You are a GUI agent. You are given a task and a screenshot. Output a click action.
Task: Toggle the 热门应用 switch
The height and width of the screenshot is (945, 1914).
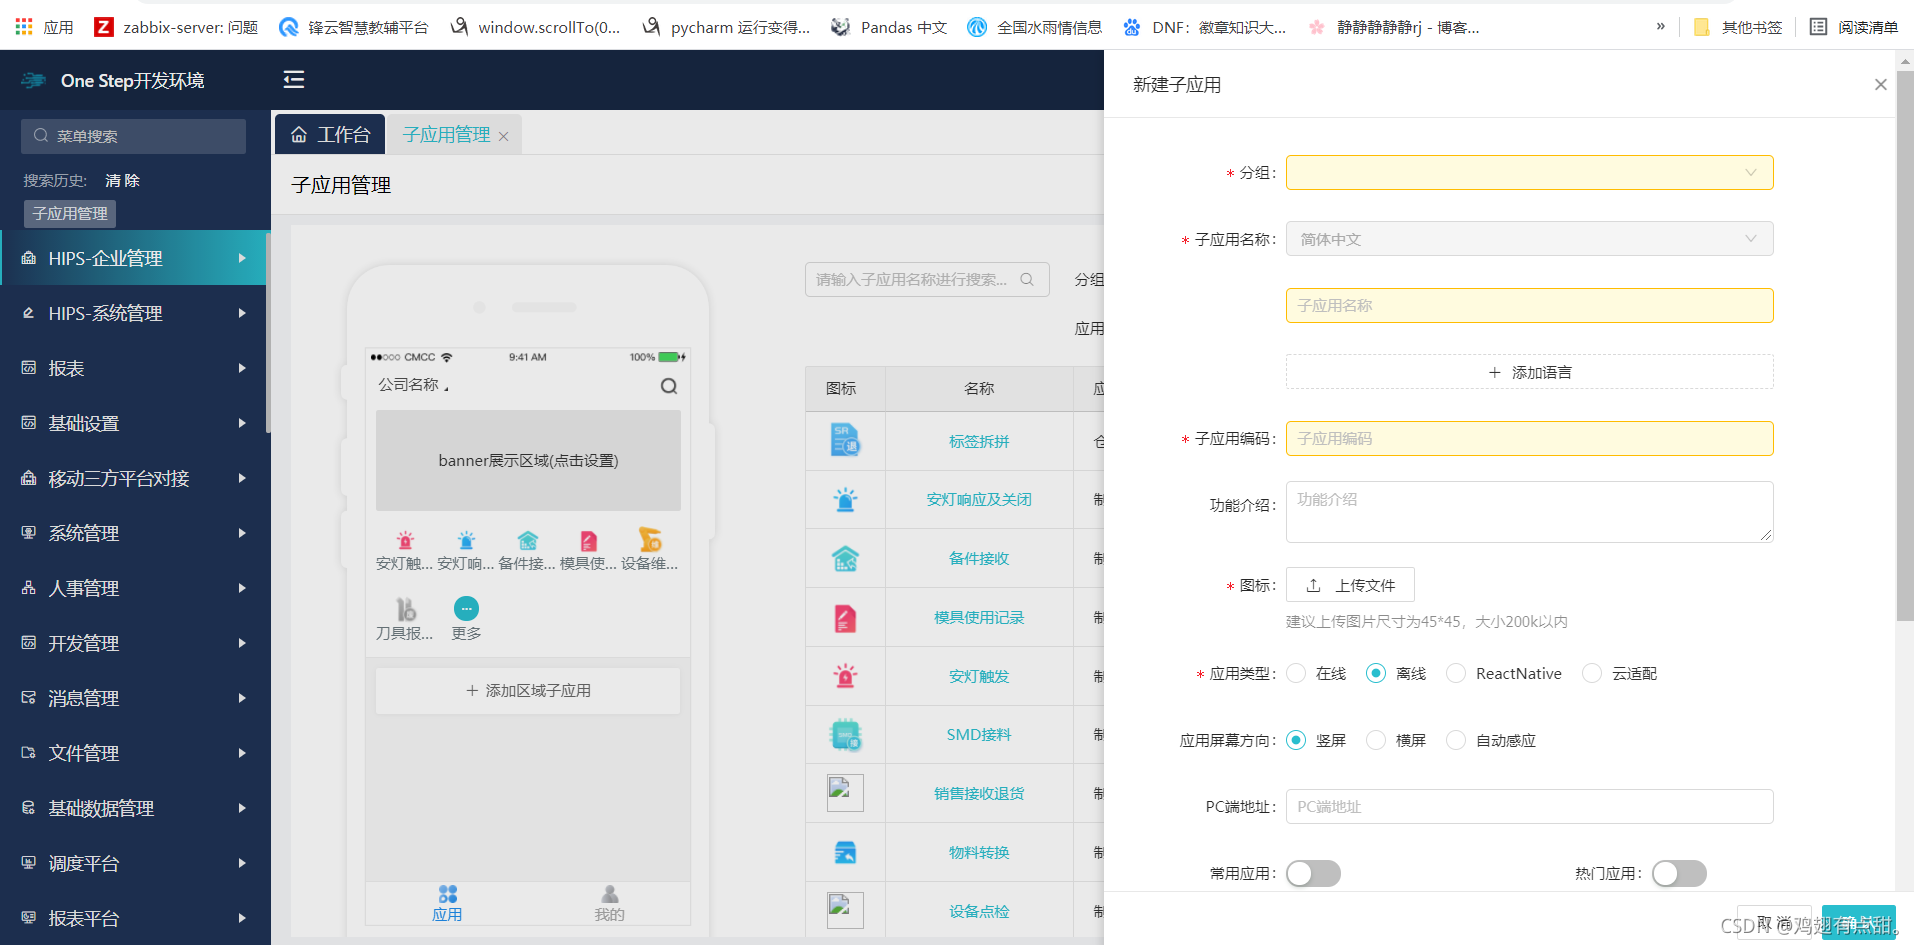[1679, 873]
